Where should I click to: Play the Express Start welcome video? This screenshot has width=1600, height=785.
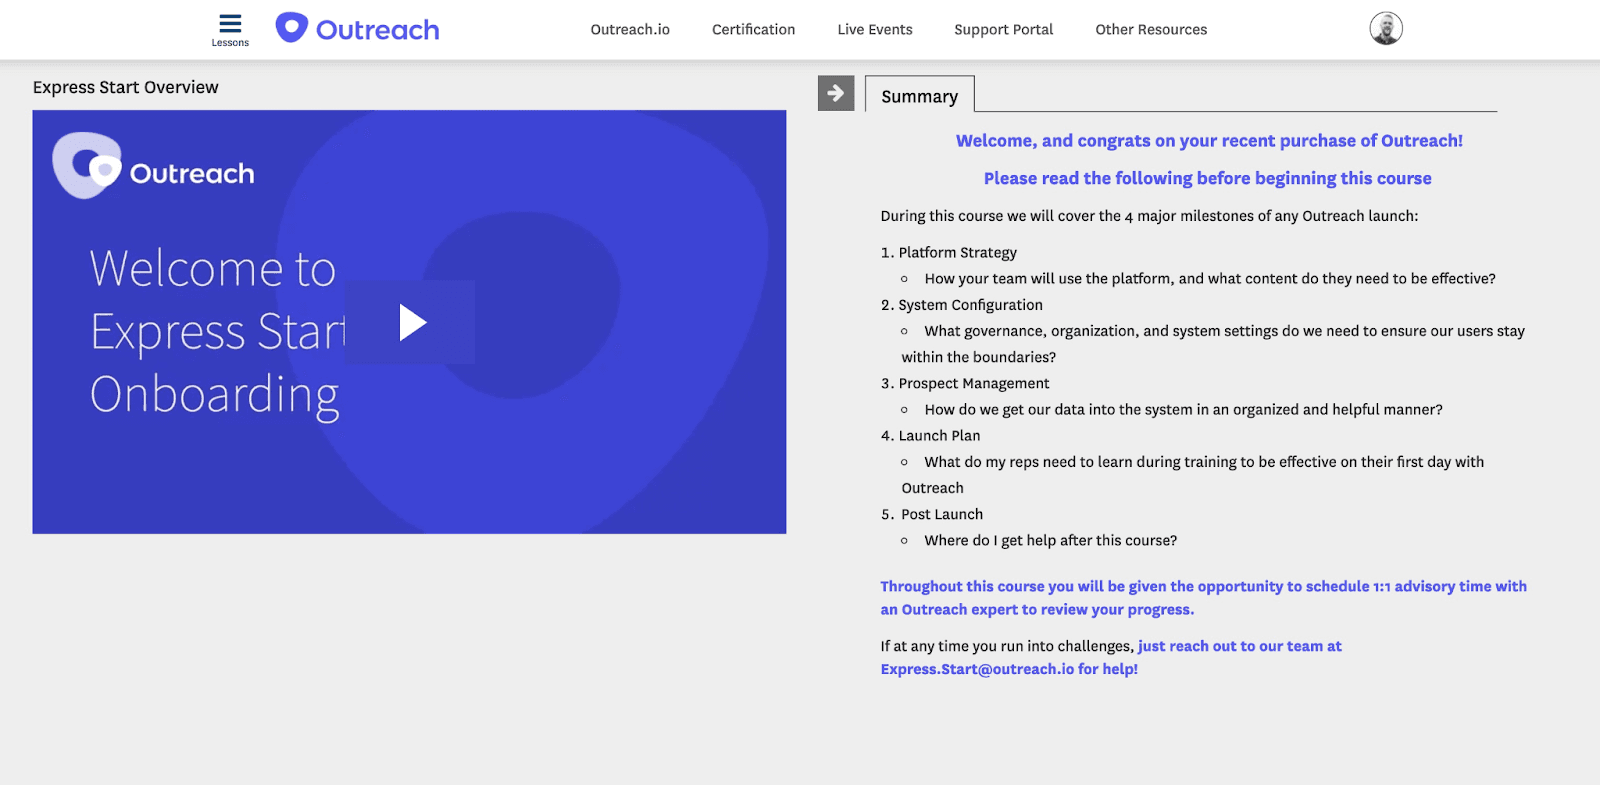(x=411, y=322)
